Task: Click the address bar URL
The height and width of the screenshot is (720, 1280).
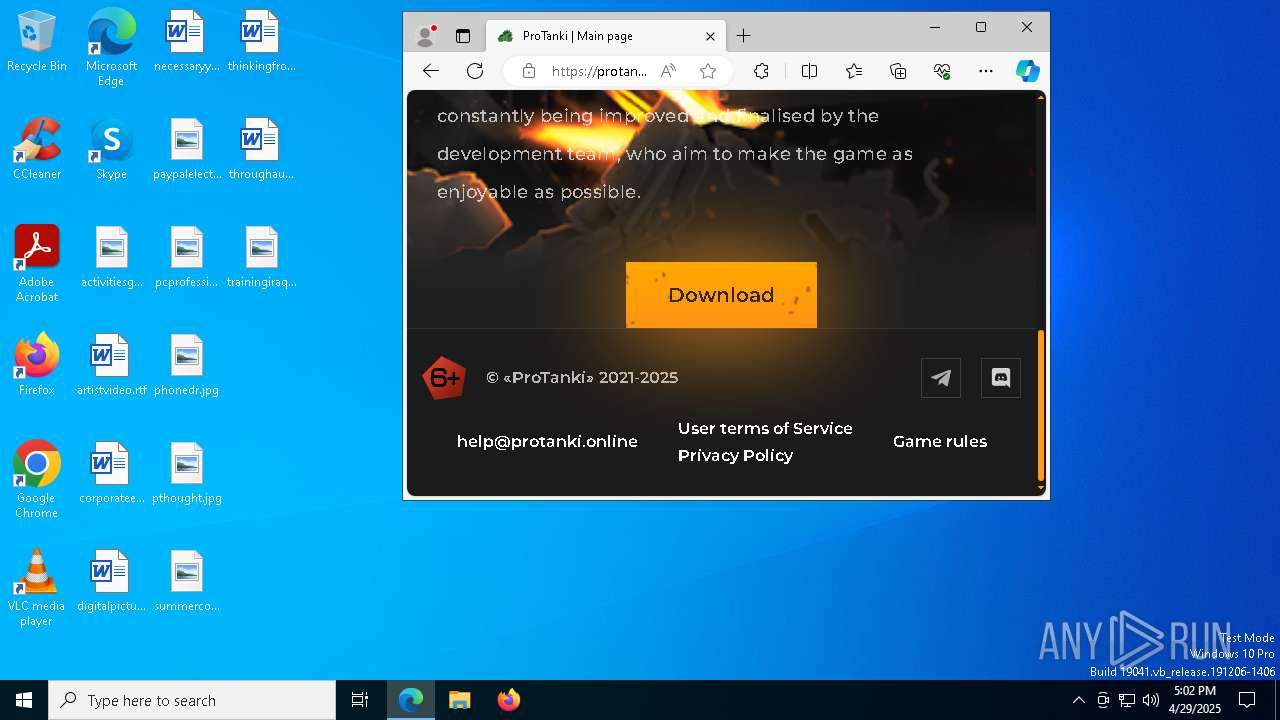Action: (x=599, y=71)
